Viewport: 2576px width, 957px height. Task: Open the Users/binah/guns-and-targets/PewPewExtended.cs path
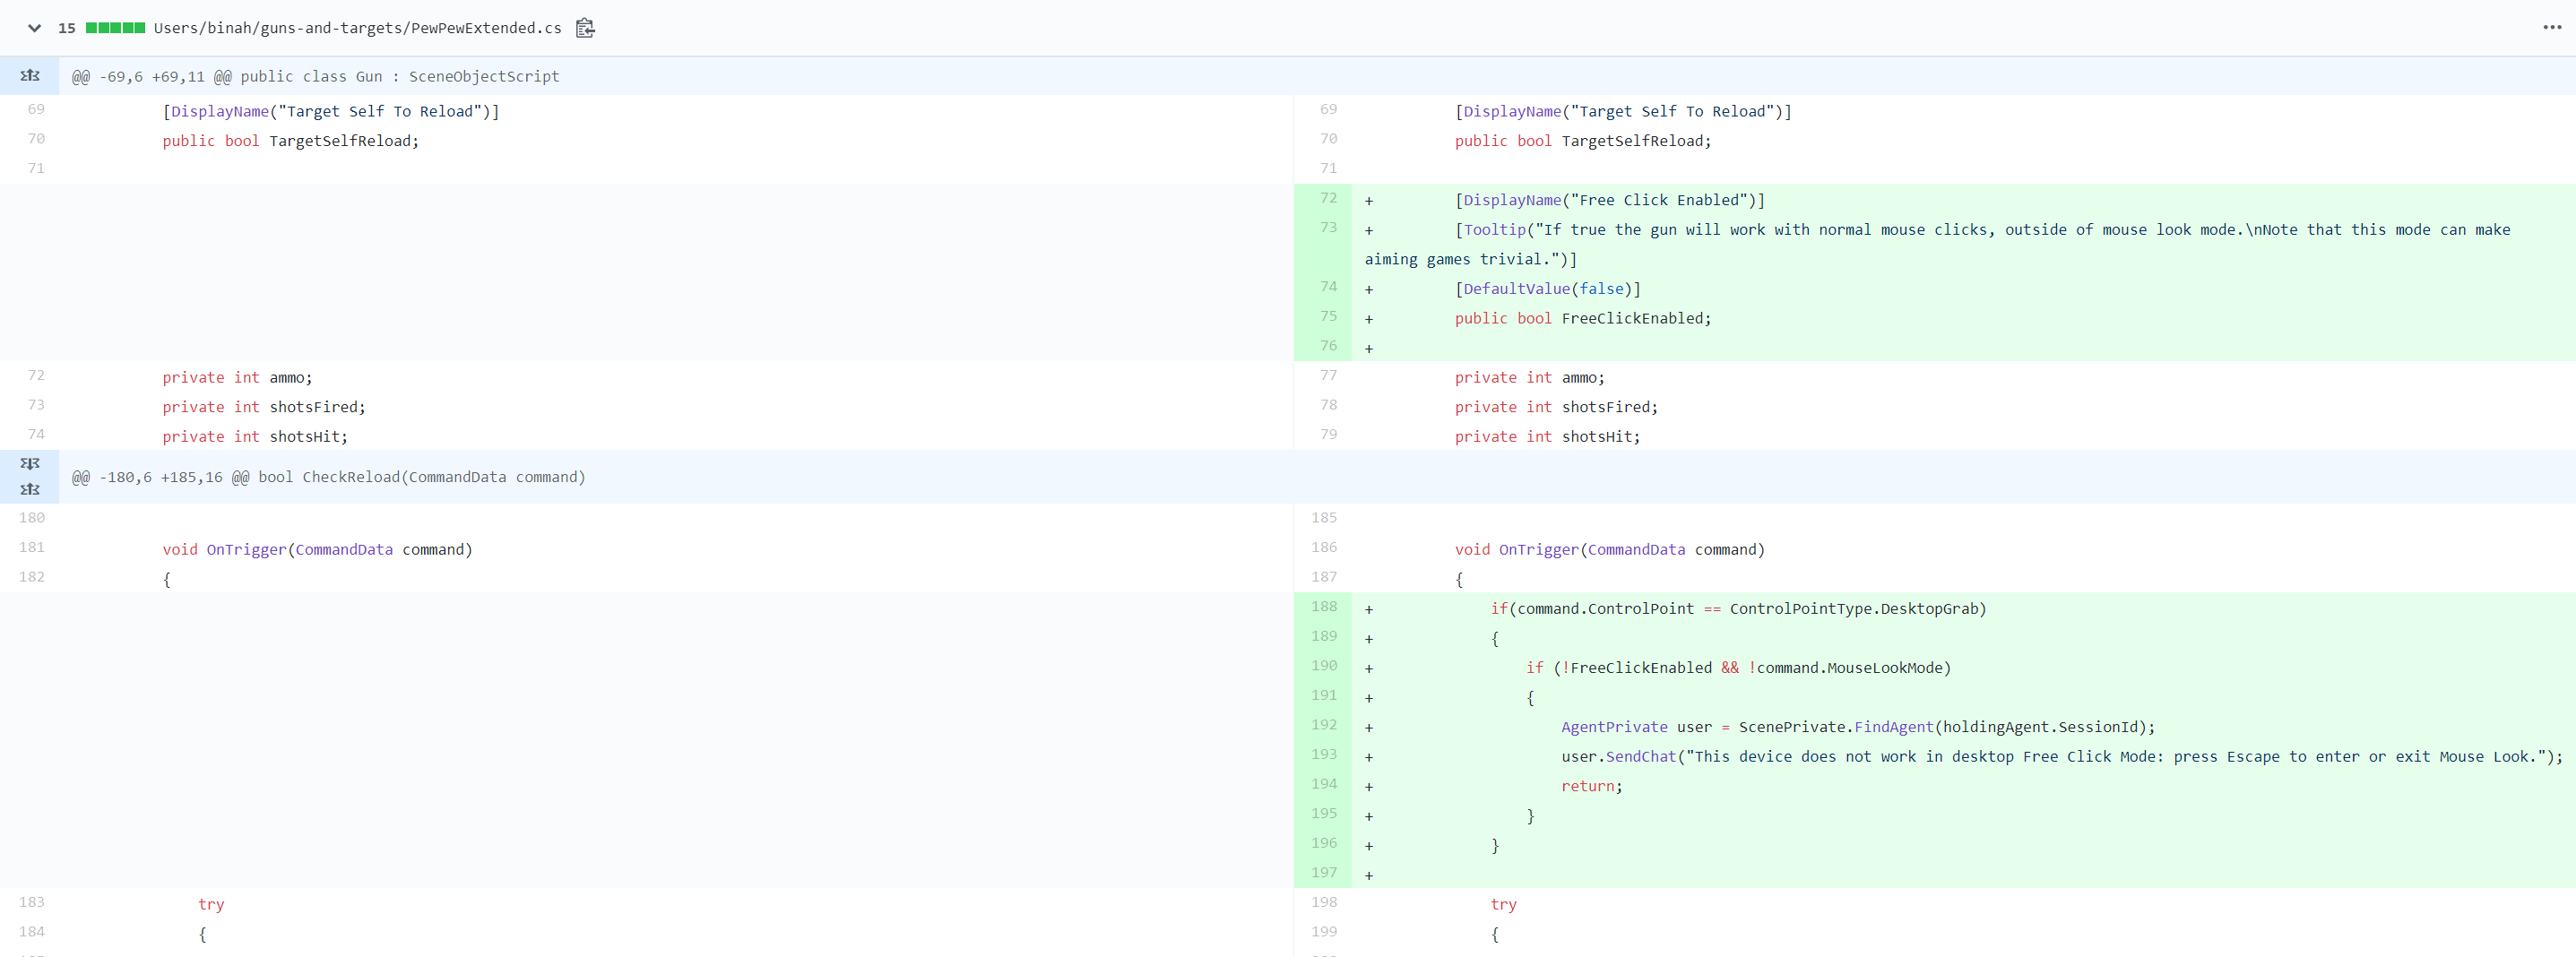click(358, 28)
